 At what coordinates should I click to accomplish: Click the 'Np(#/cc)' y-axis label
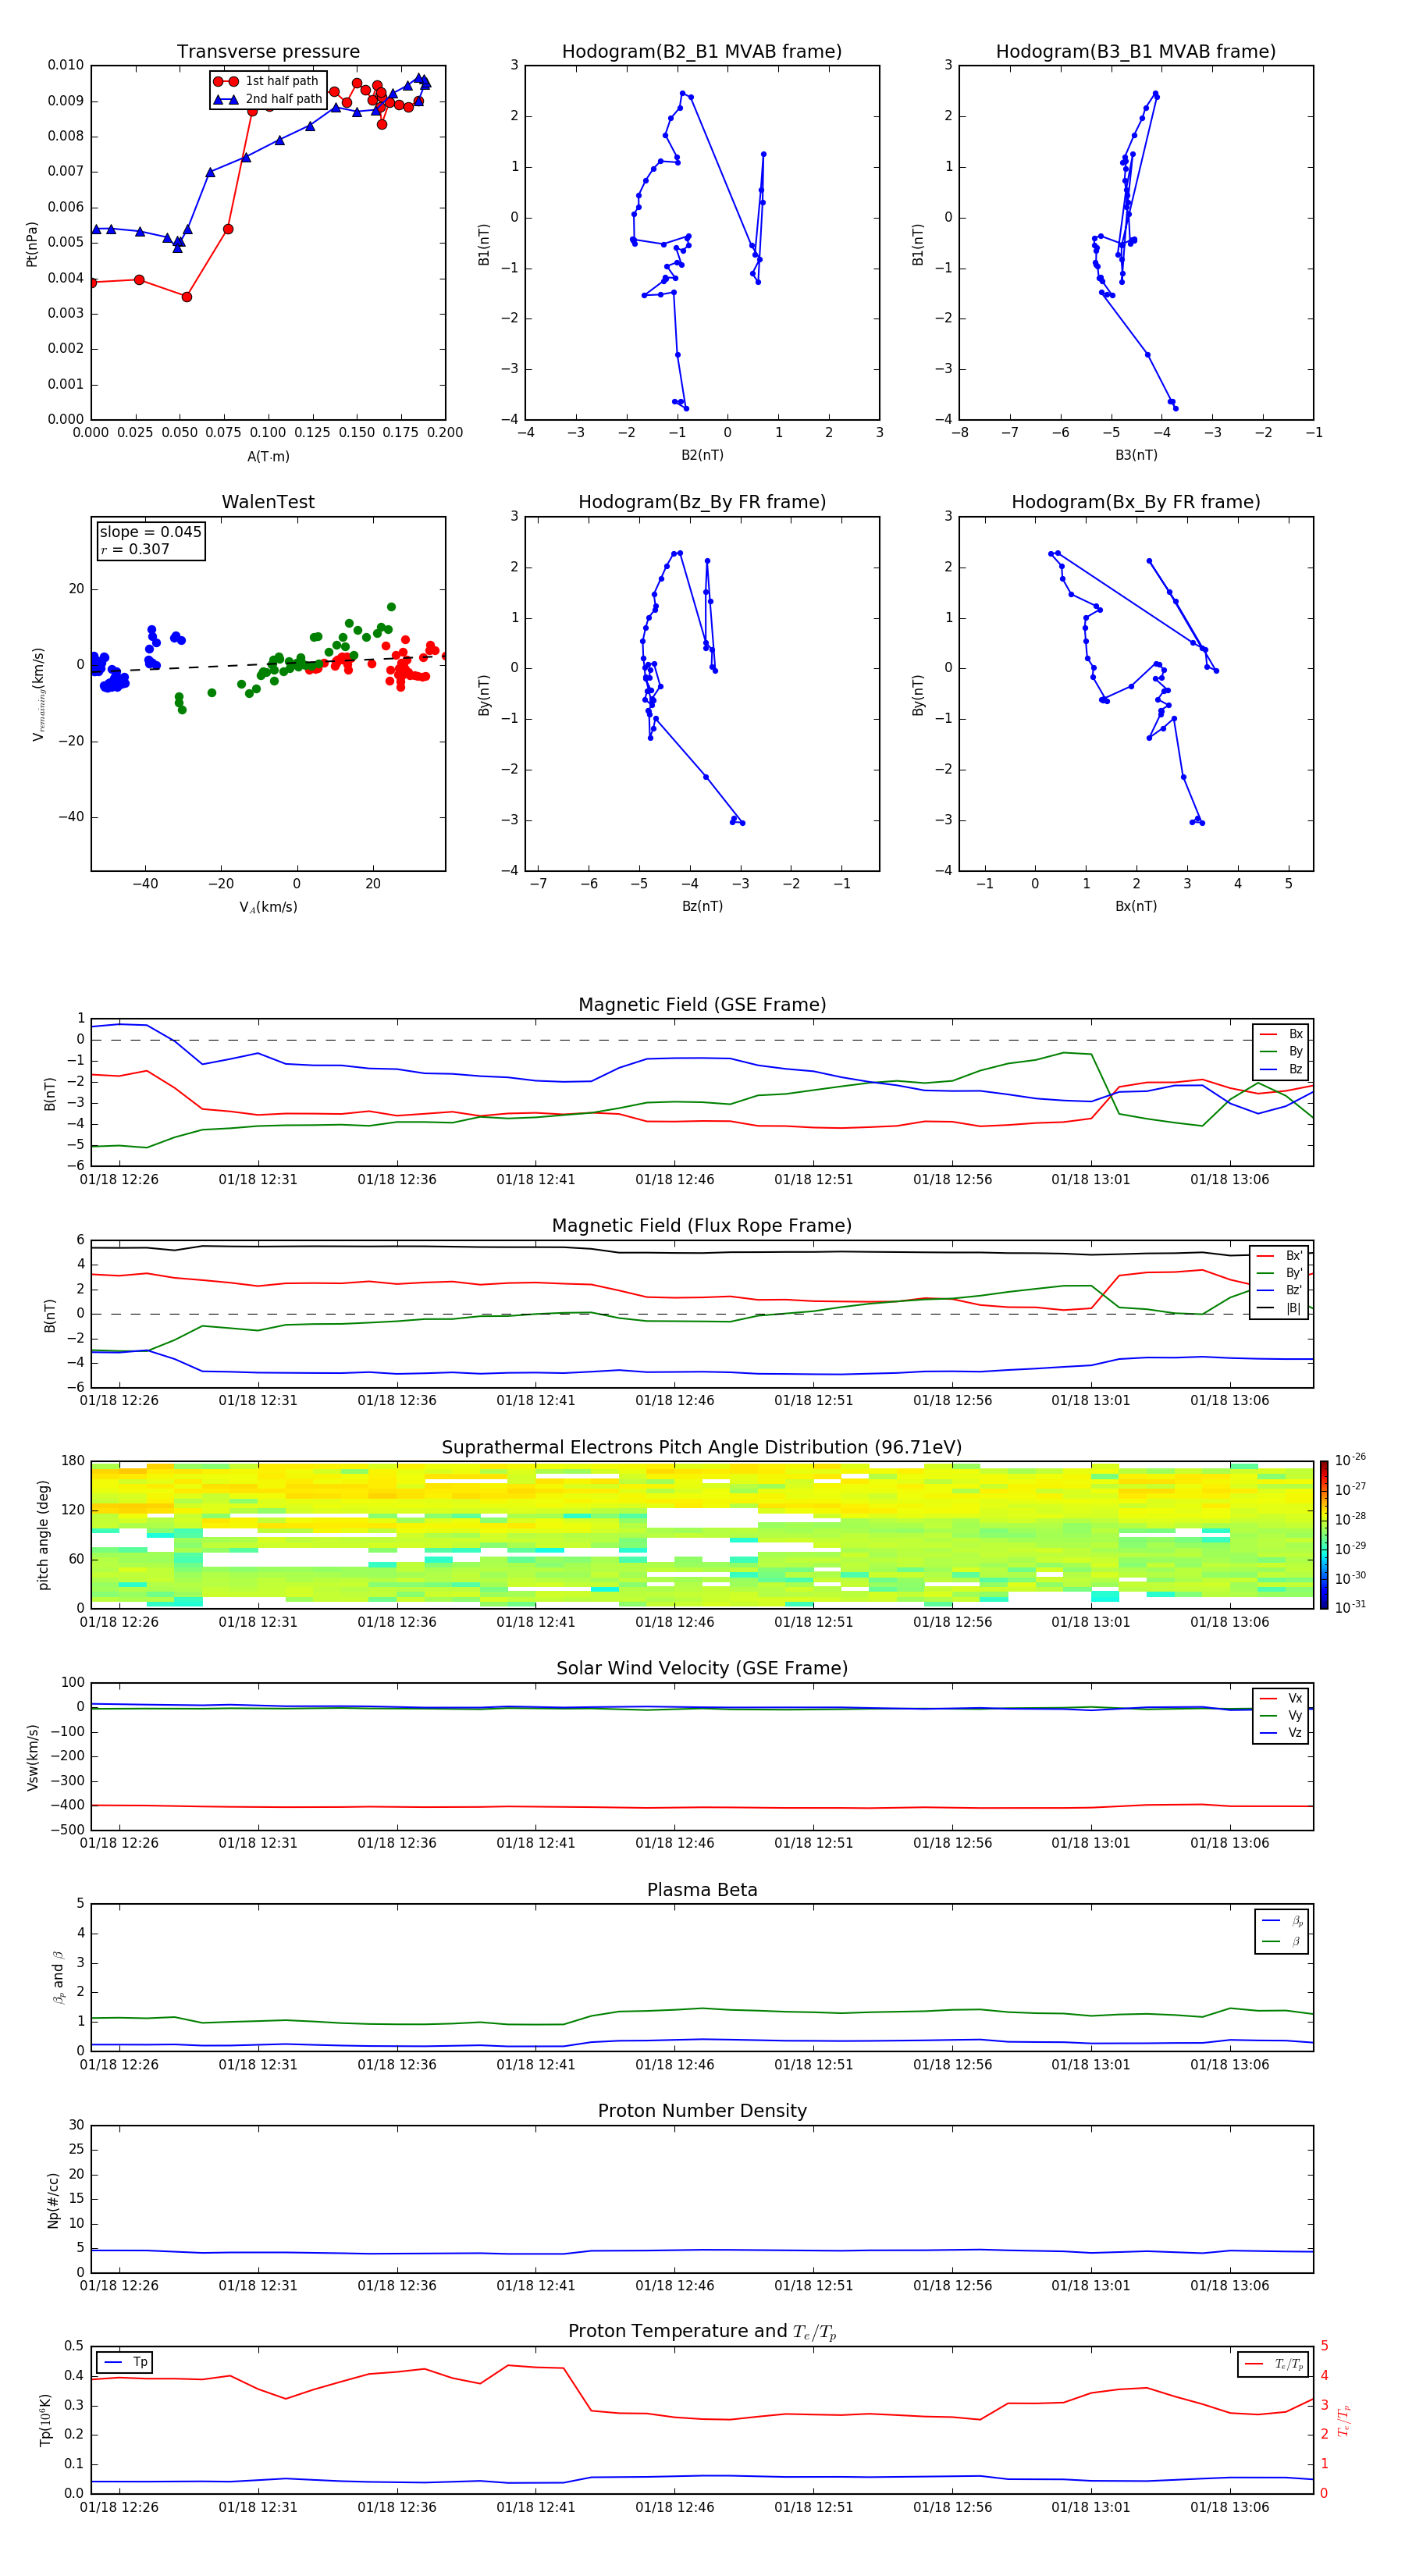pos(53,2199)
